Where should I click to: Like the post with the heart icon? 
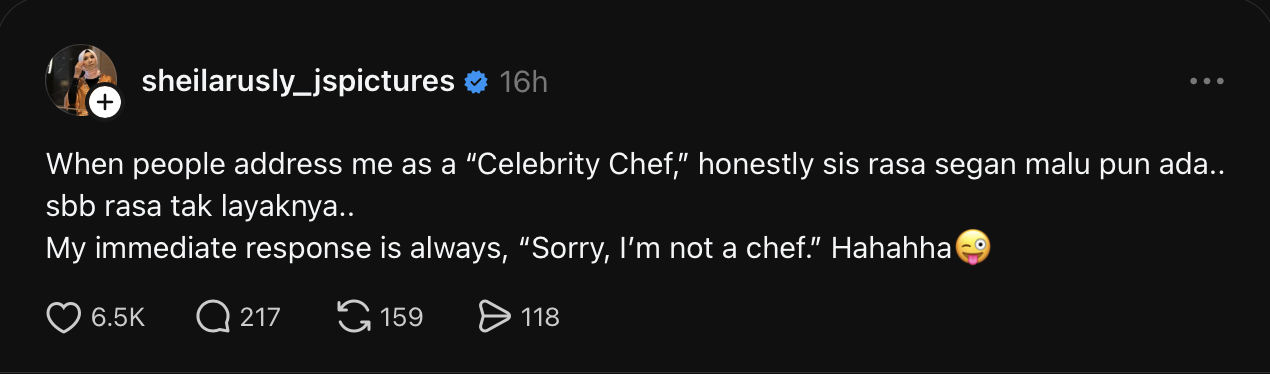coord(63,318)
